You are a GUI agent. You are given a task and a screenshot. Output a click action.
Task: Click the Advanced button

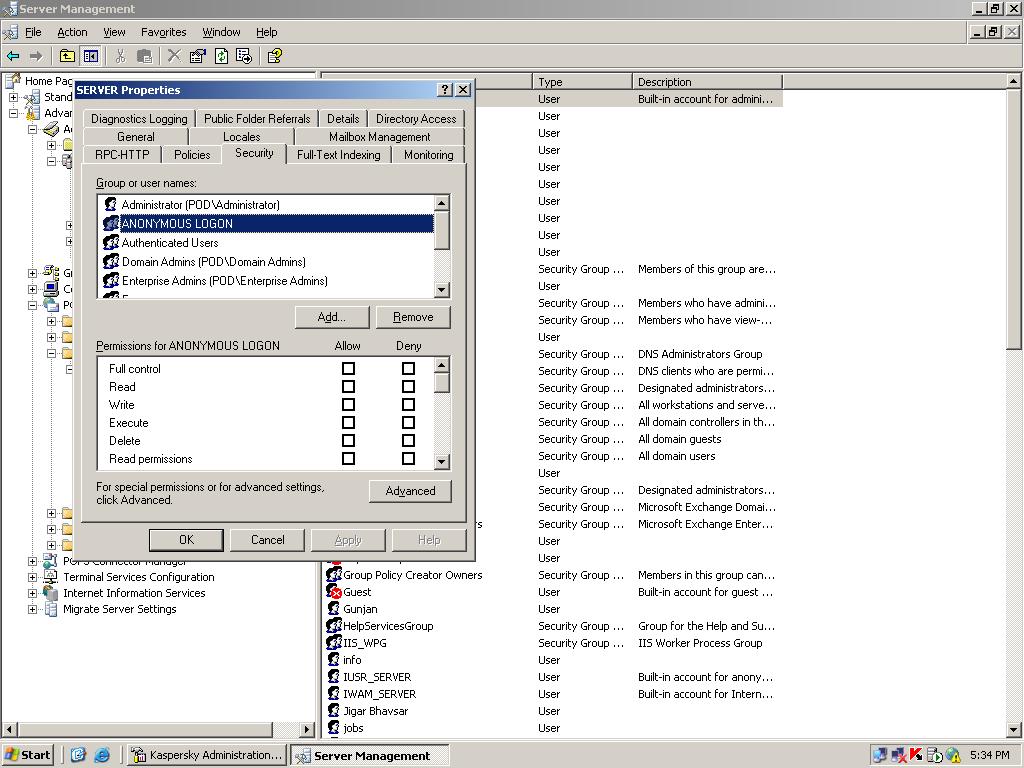pos(410,491)
